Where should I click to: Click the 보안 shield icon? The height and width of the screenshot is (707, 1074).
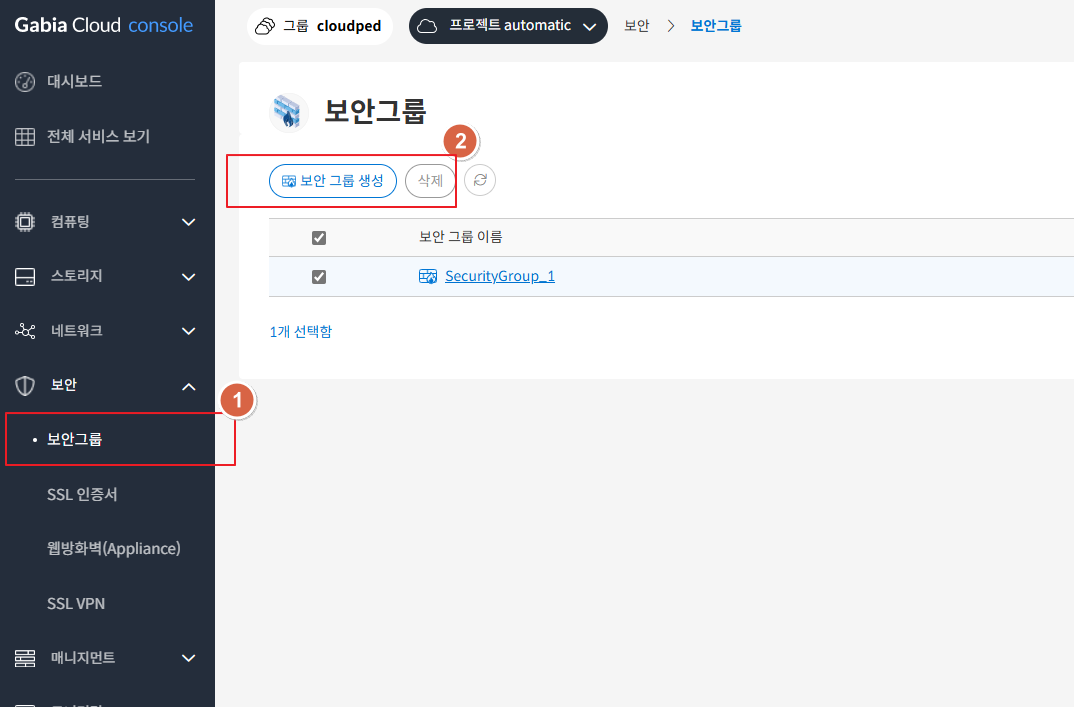point(25,386)
